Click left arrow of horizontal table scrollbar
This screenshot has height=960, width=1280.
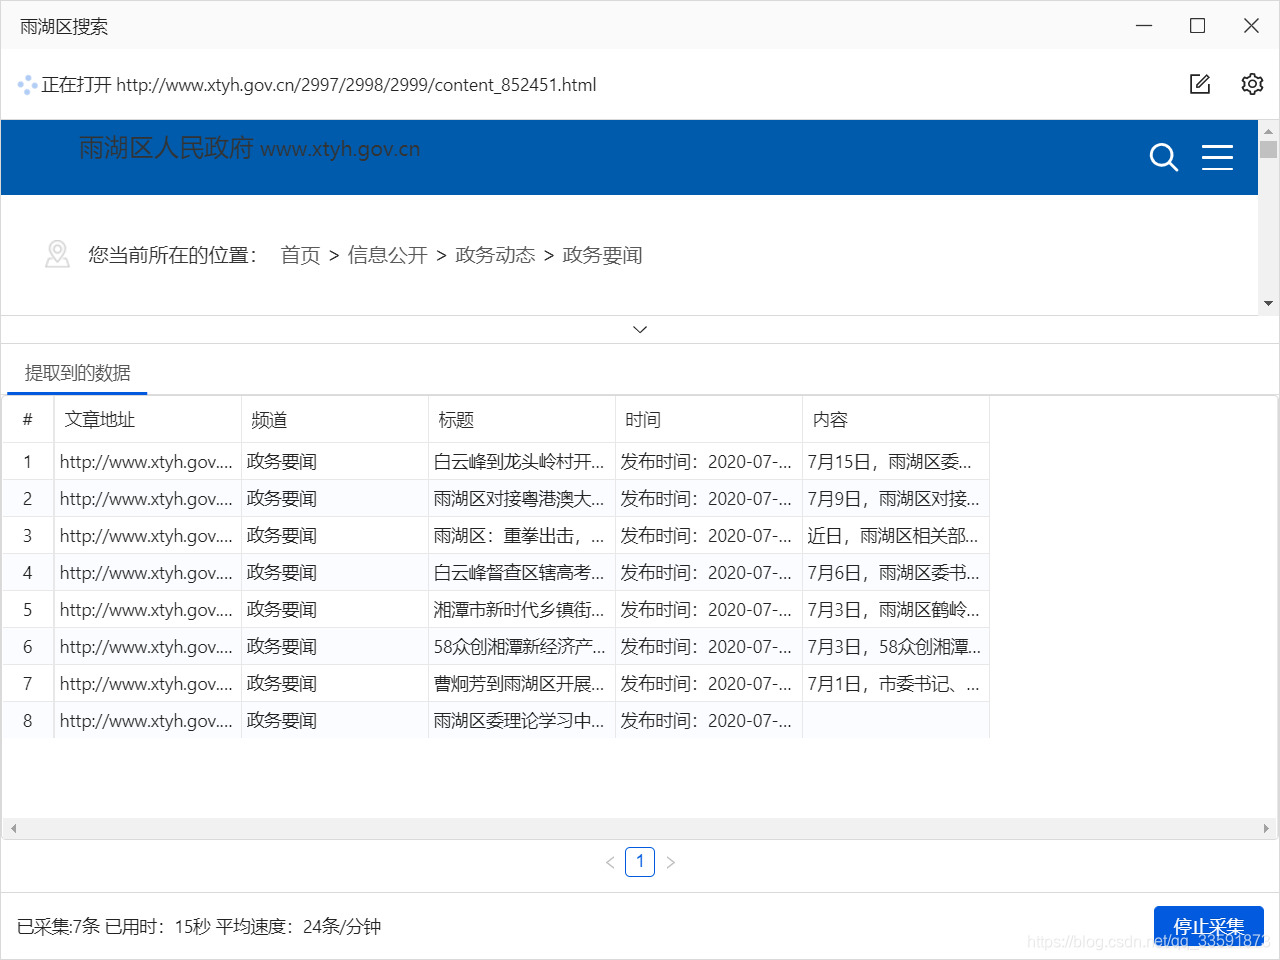[13, 828]
